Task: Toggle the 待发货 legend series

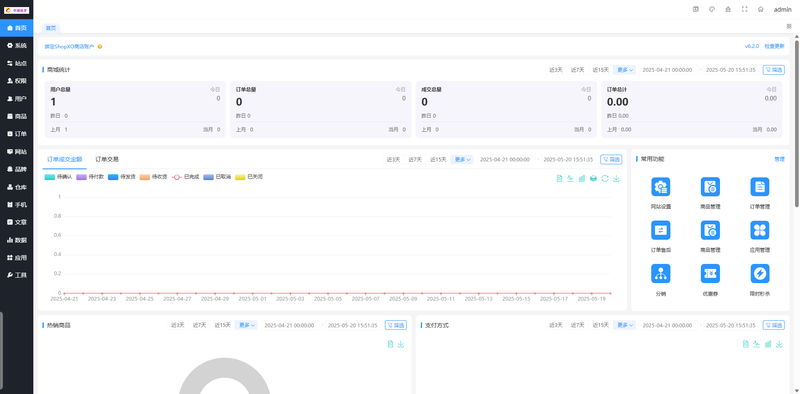Action: tap(121, 177)
